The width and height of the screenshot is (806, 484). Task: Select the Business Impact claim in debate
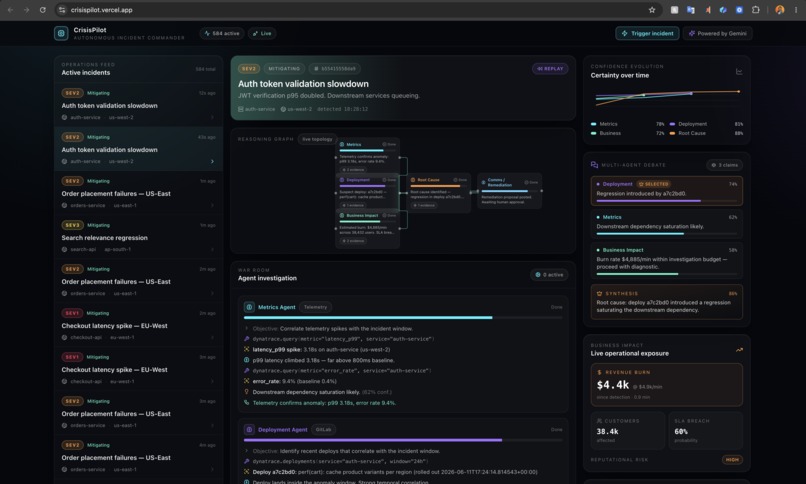[x=666, y=260]
